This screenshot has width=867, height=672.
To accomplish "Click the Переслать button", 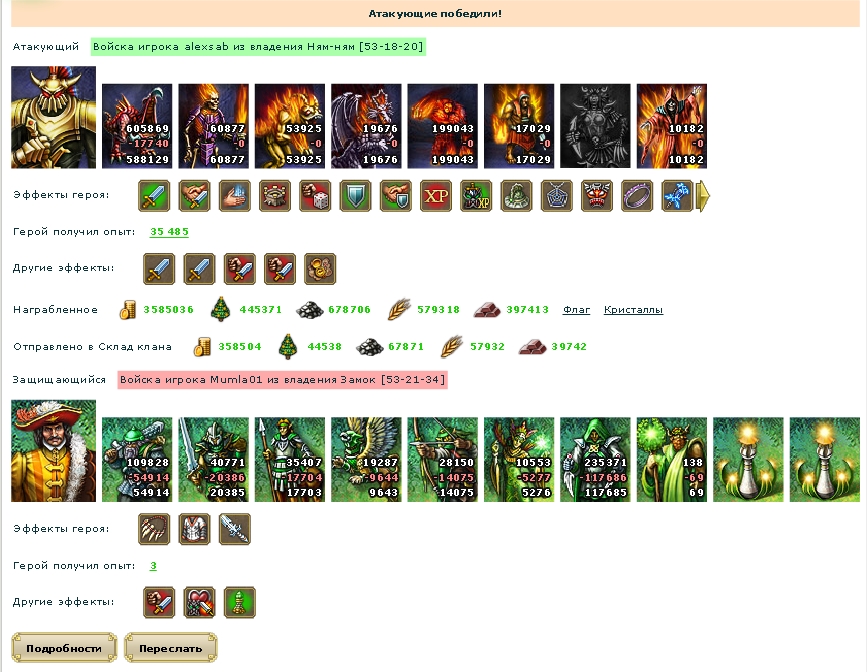I will point(171,648).
